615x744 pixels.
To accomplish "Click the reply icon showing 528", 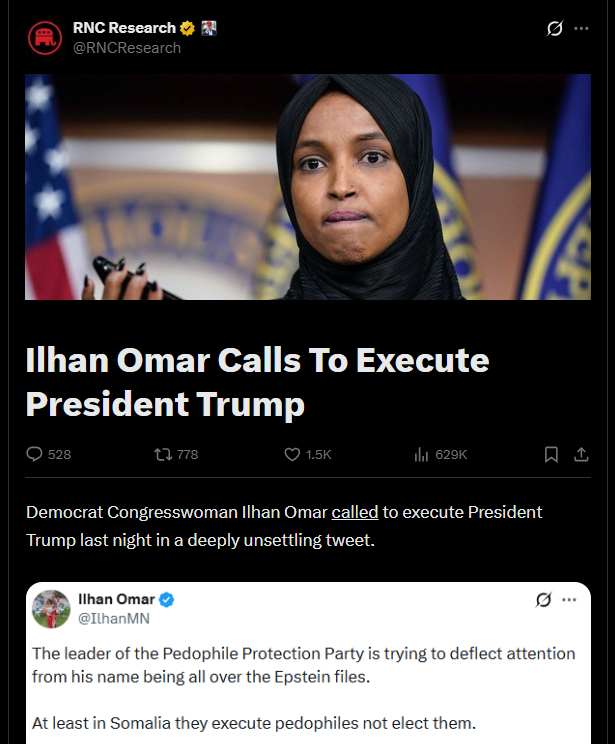I will [x=48, y=454].
